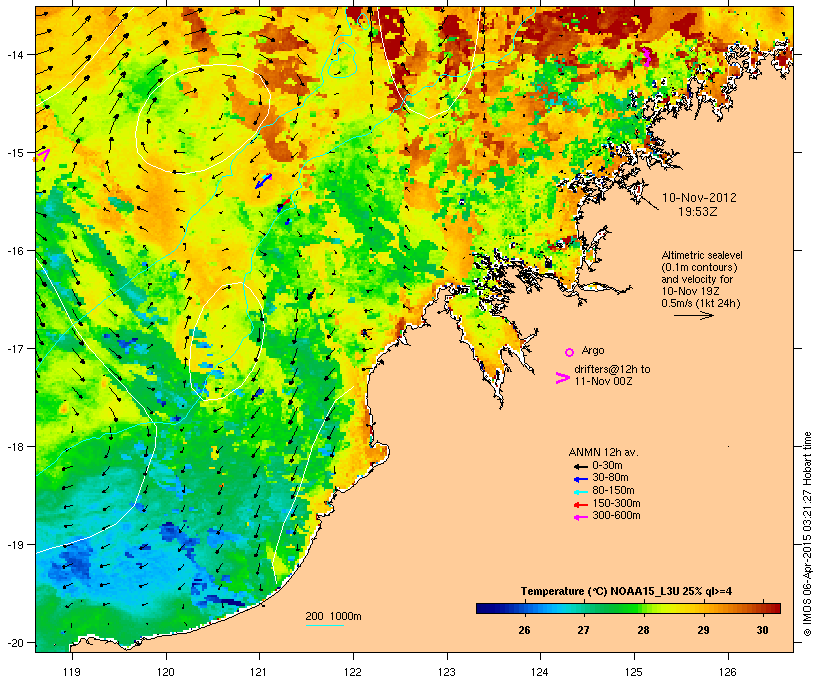Viewport: 820px width, 680px height.
Task: Click the black 0-30m arrow legend icon
Action: point(580,466)
